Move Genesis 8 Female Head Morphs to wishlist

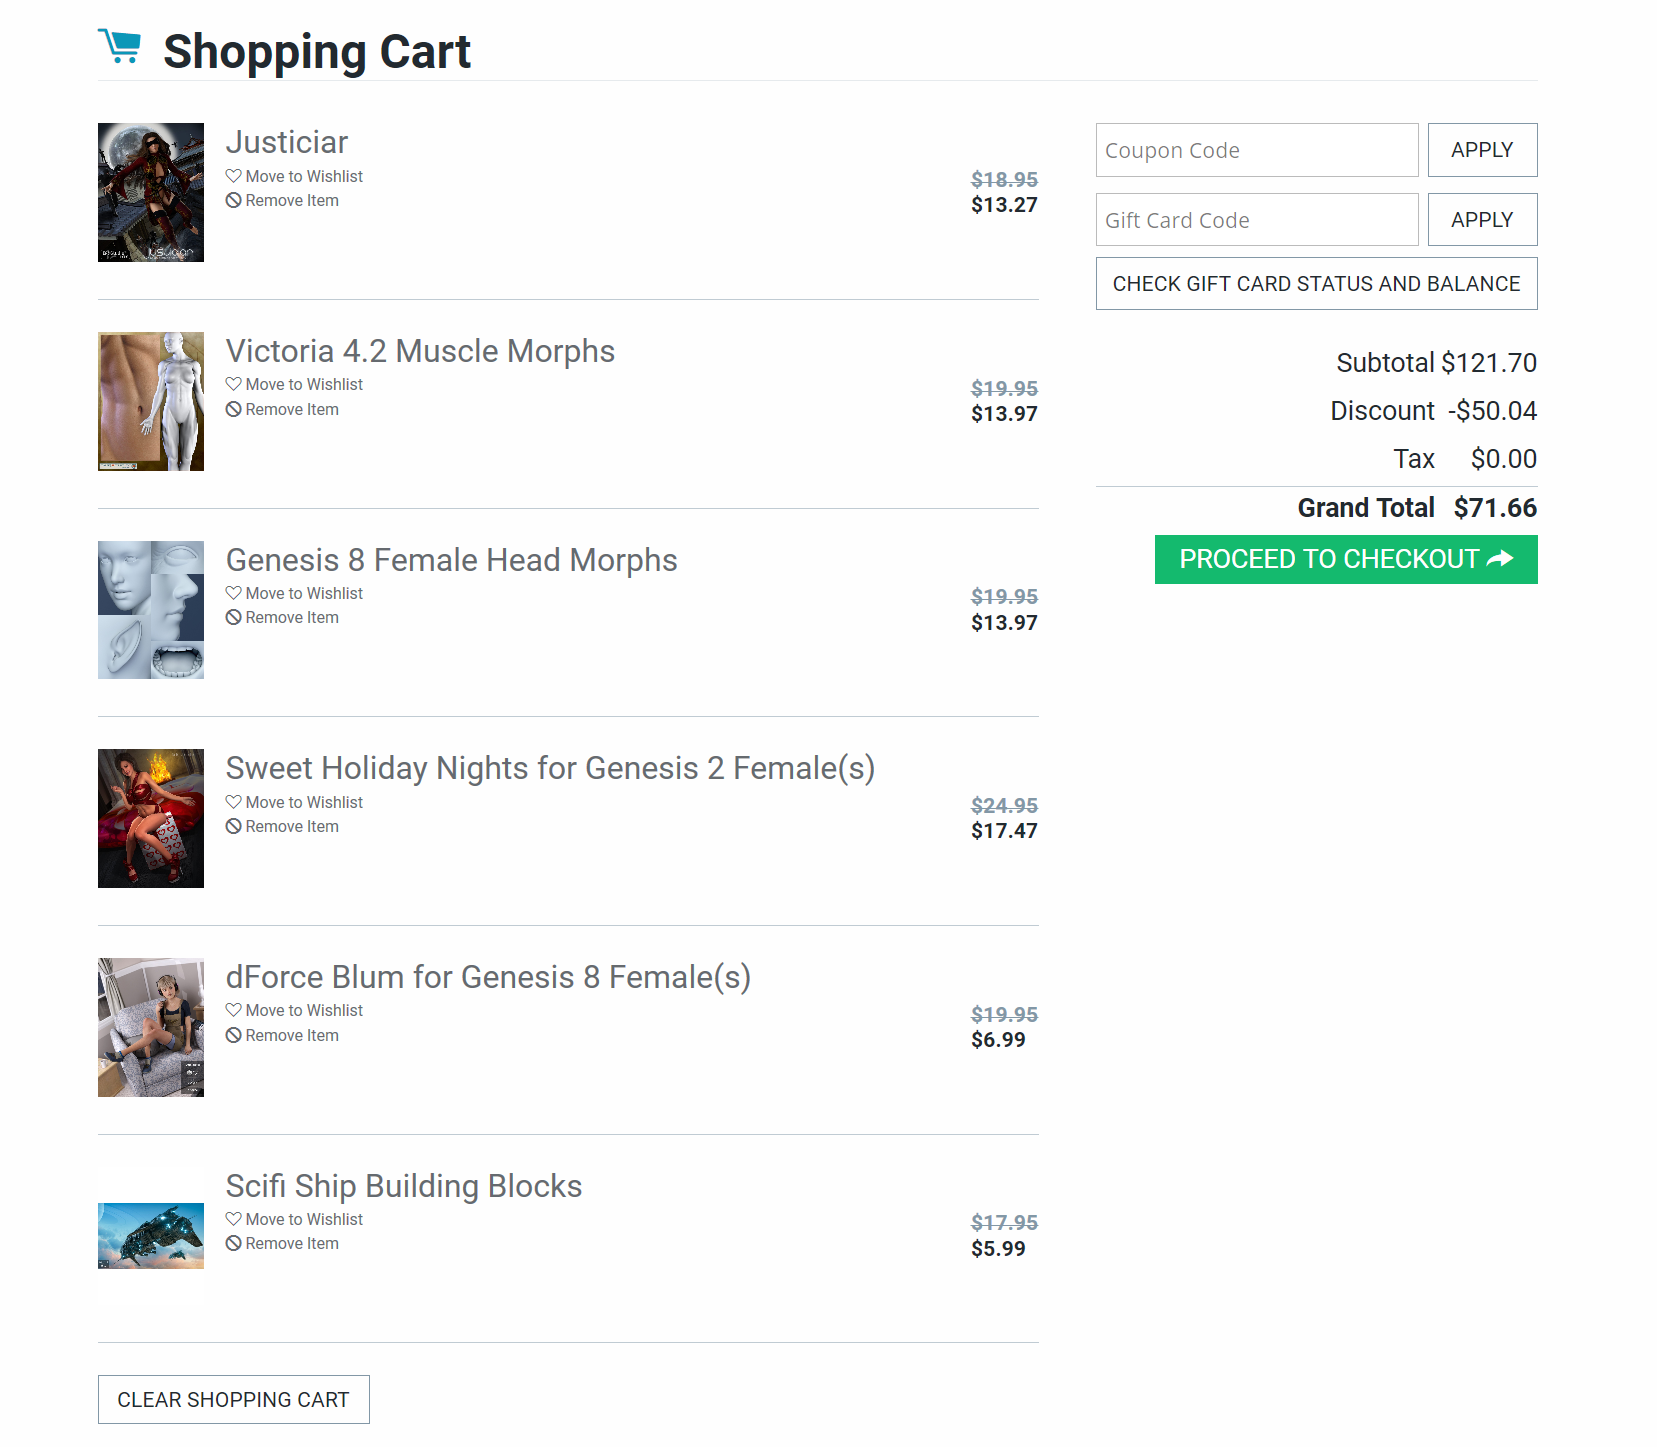(303, 594)
